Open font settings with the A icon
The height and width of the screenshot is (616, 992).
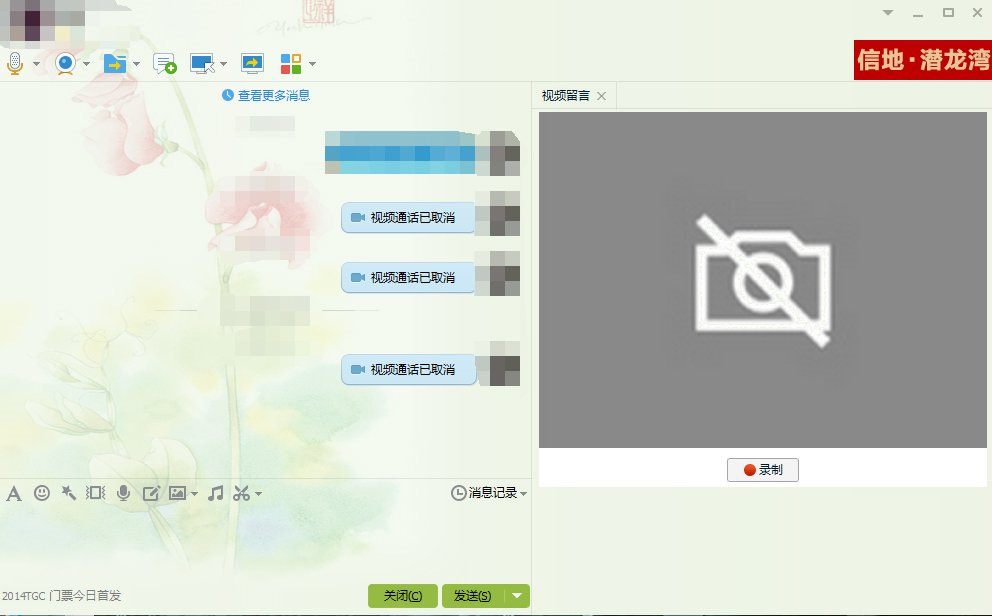point(14,493)
